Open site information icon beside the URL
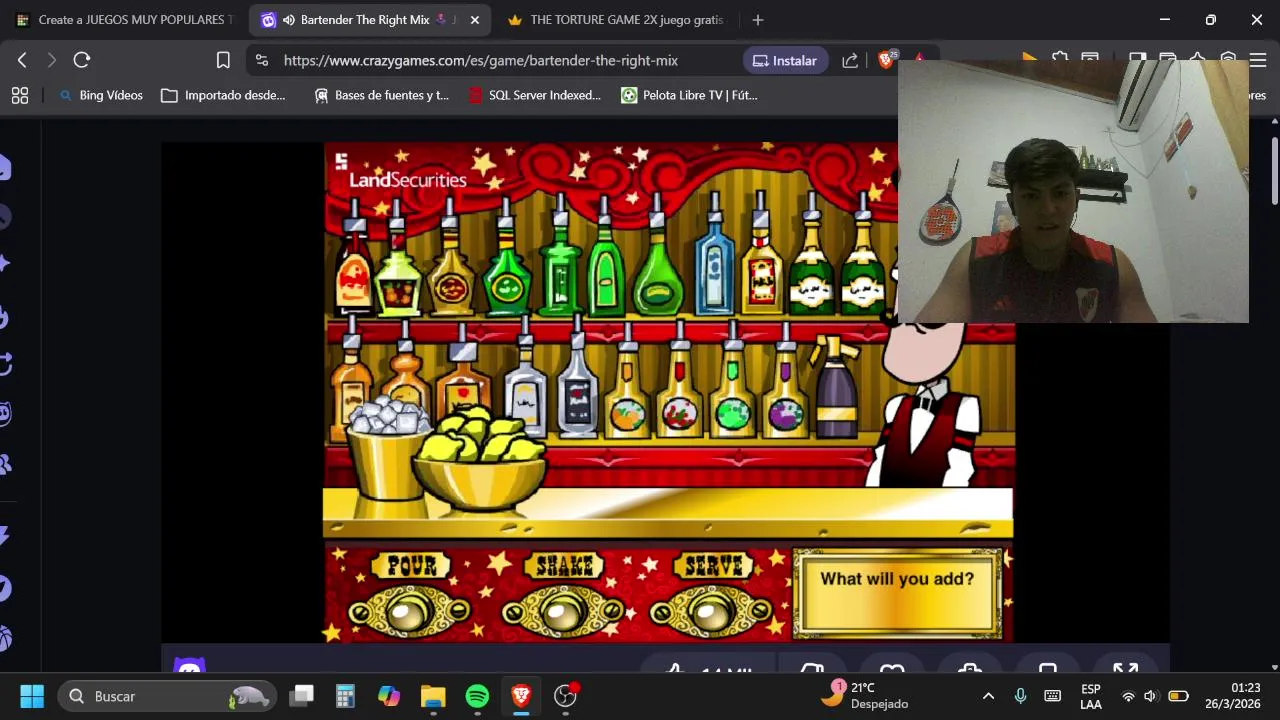Viewport: 1280px width, 720px height. (x=262, y=60)
